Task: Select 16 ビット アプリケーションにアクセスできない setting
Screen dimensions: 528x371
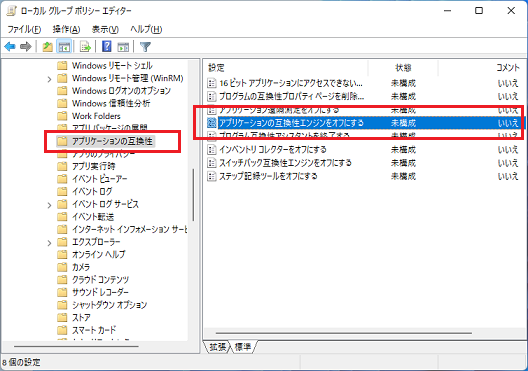Action: pos(291,83)
